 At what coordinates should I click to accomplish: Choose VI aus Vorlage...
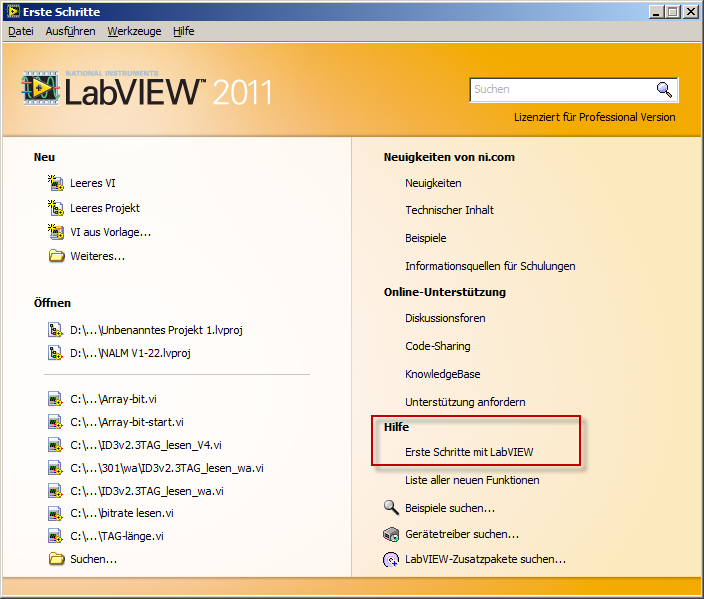[110, 232]
